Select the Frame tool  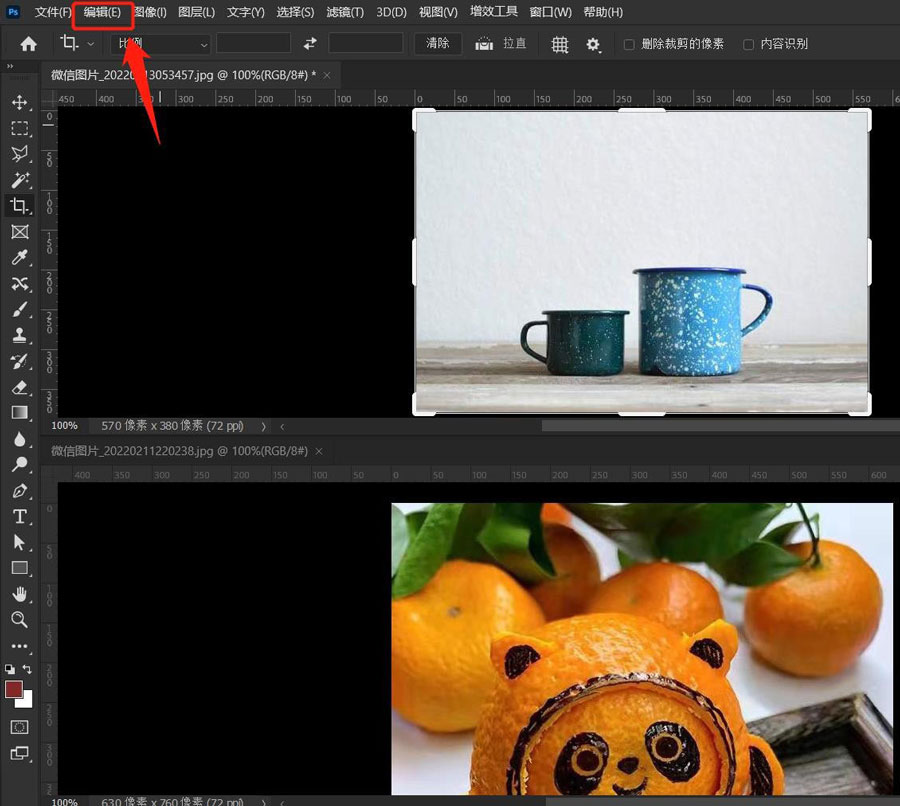(x=20, y=232)
